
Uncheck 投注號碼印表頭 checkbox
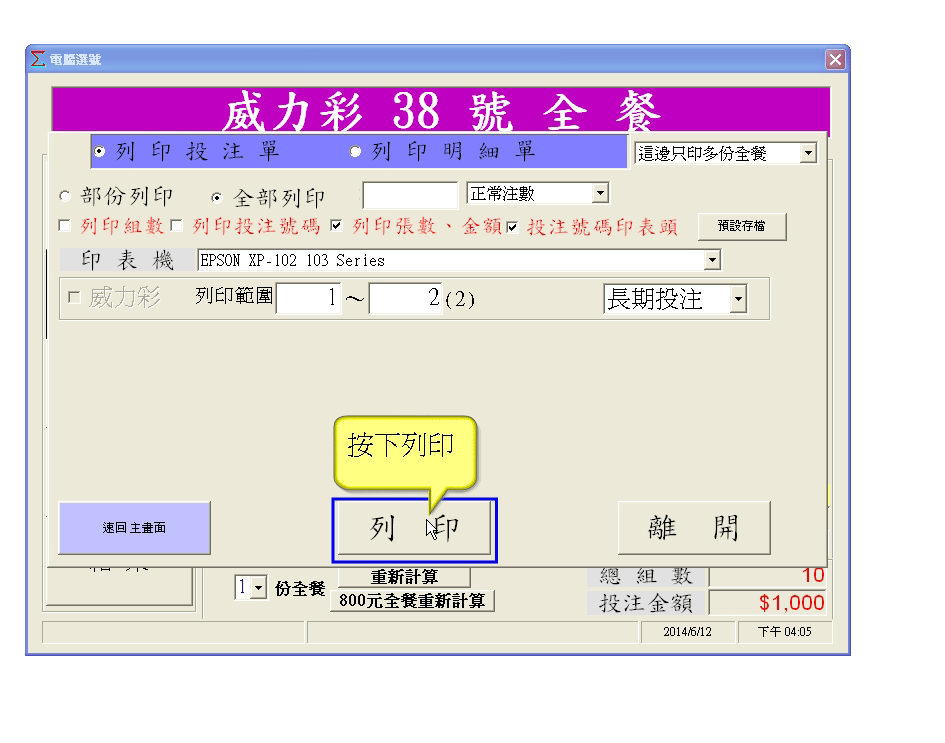coord(512,227)
